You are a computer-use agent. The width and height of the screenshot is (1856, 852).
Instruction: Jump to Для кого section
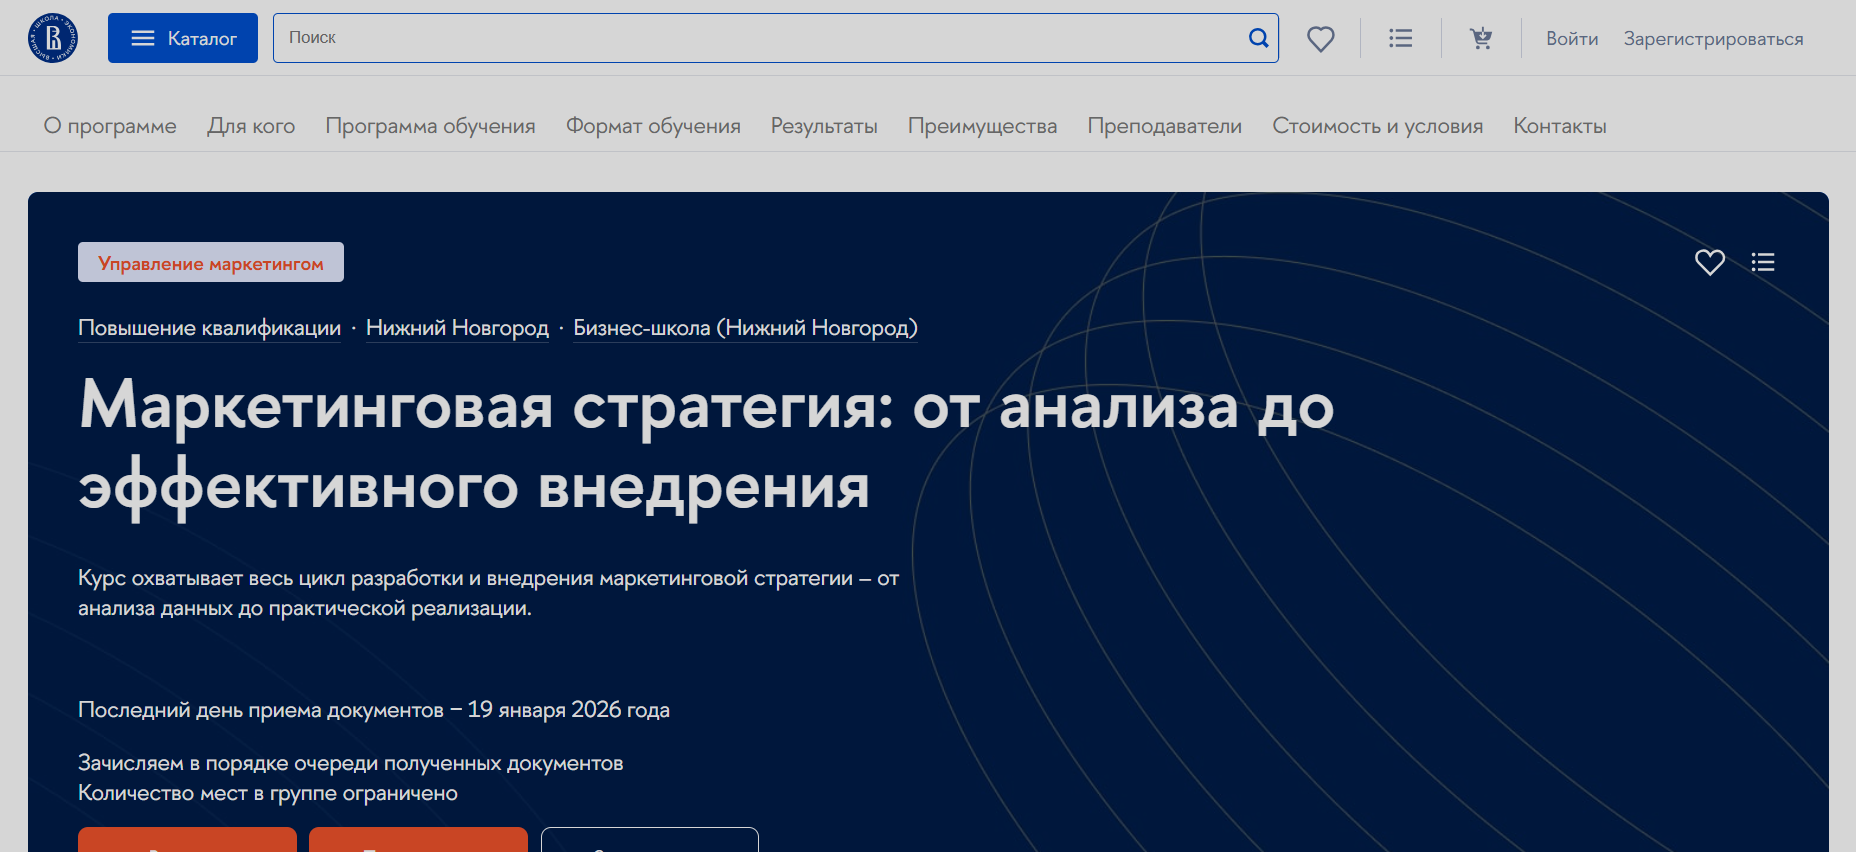coord(251,126)
